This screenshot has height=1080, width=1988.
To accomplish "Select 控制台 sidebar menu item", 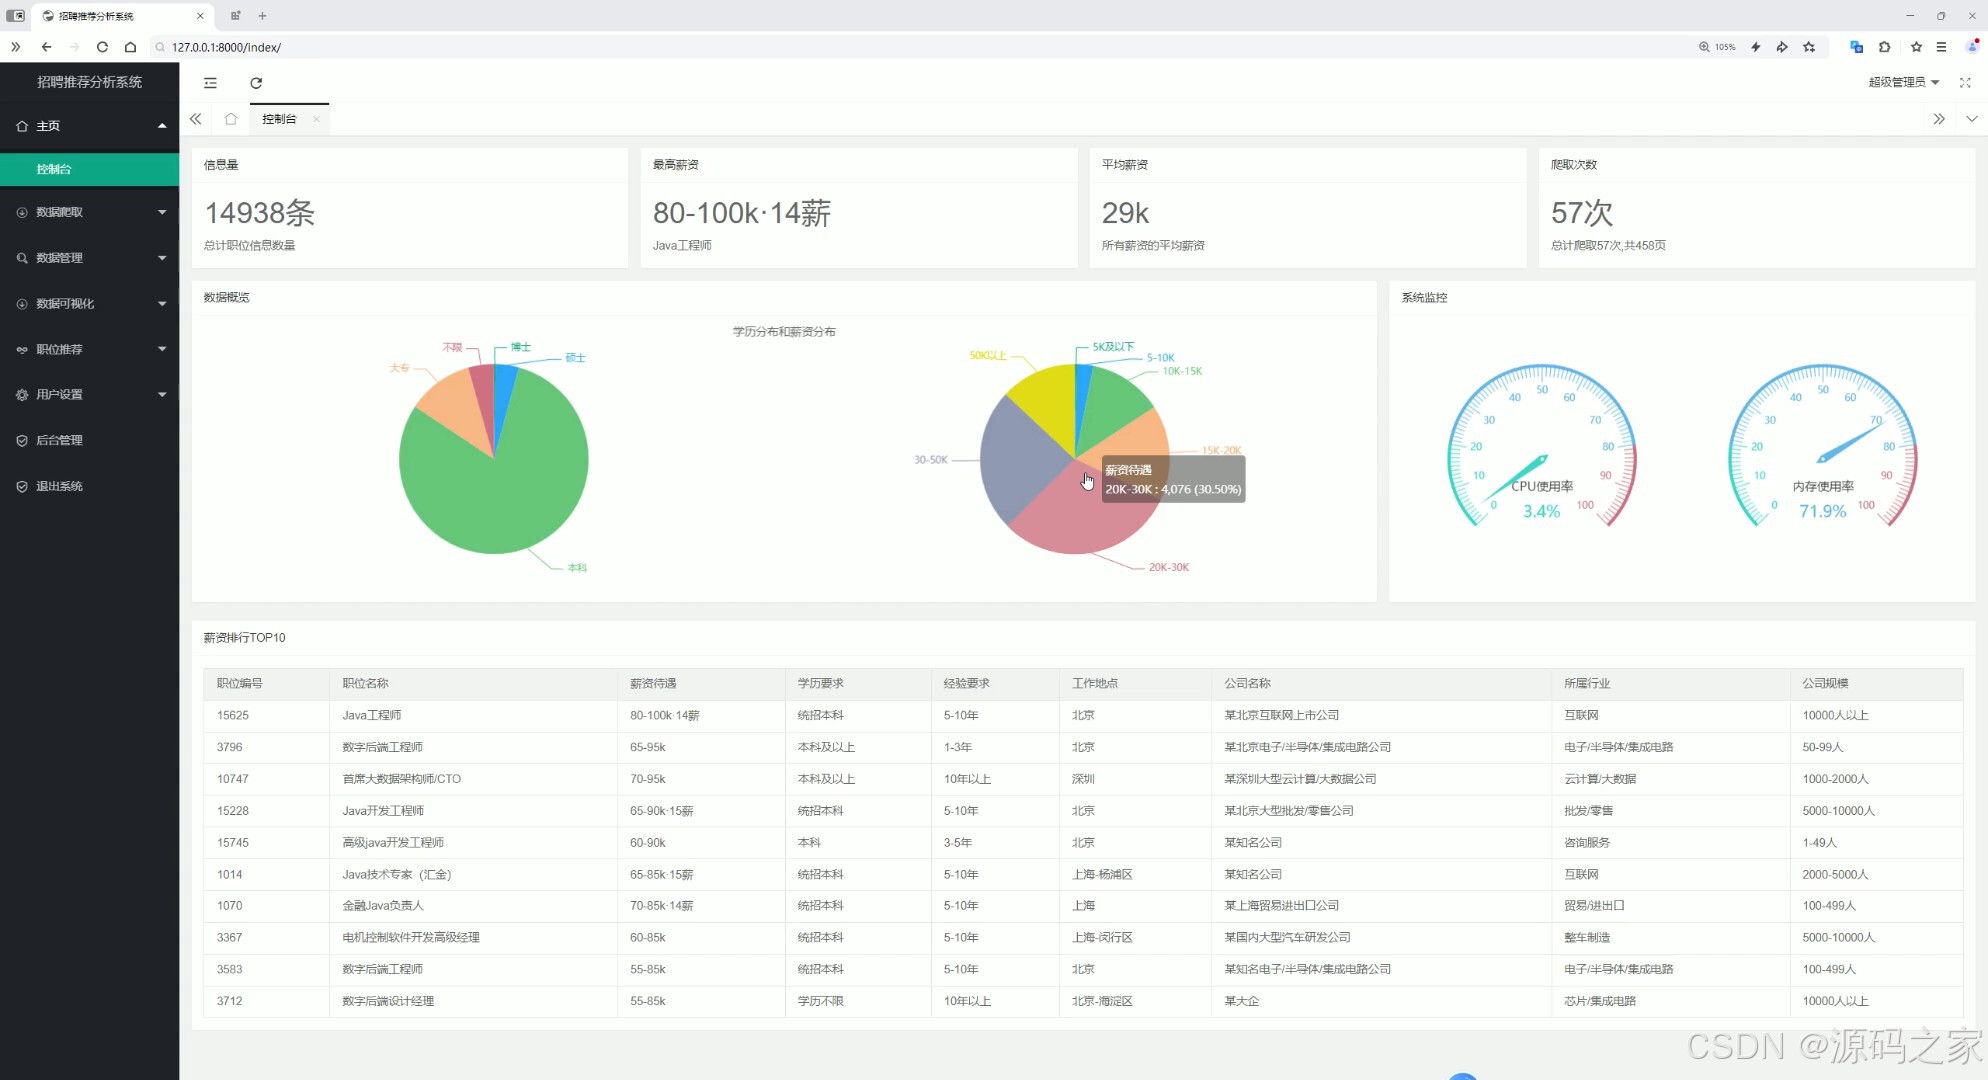I will [x=55, y=169].
